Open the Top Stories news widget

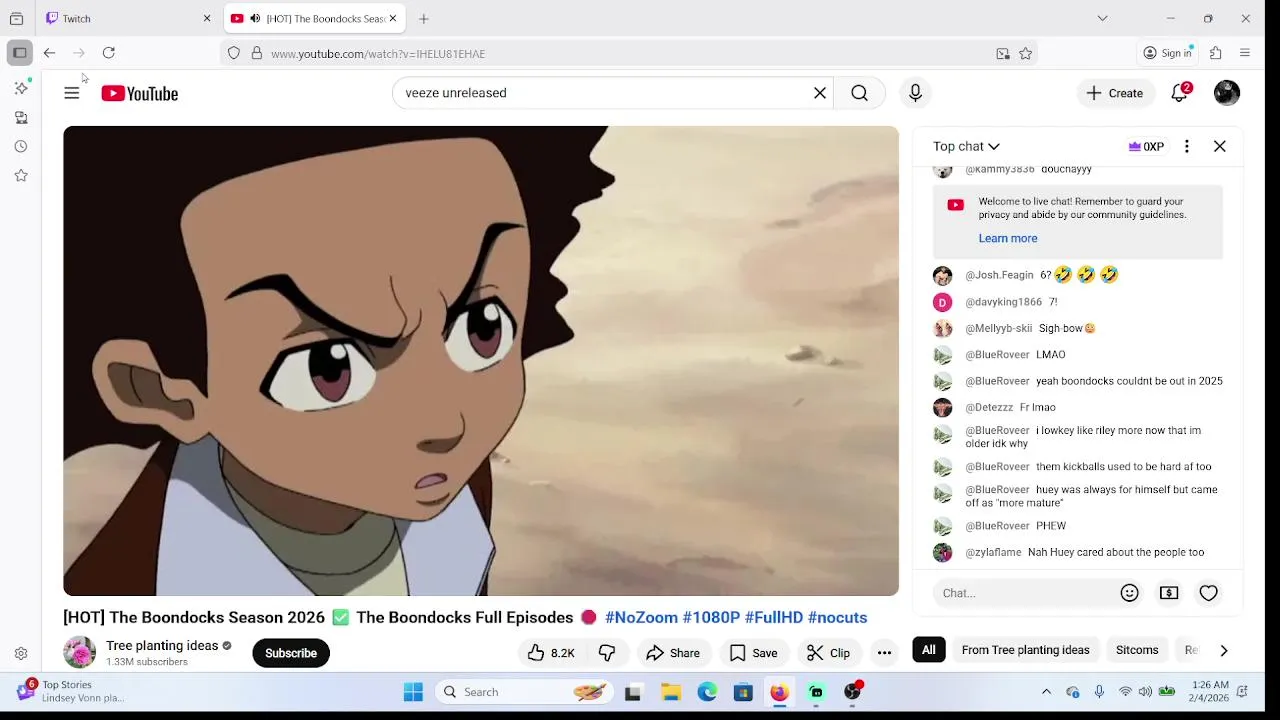click(70, 691)
